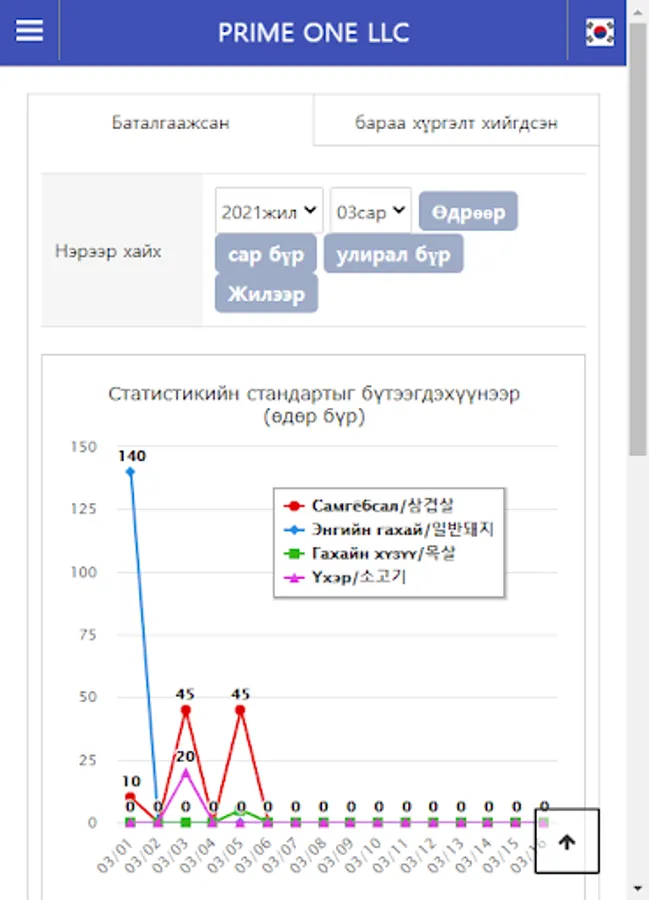Click the scroll-to-top arrow button
Screen dimensions: 649x900
tap(567, 841)
